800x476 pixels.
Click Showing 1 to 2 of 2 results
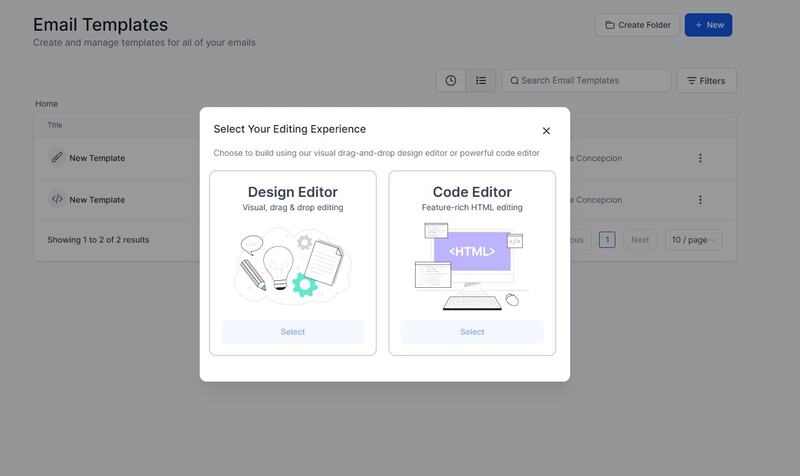[x=98, y=240]
